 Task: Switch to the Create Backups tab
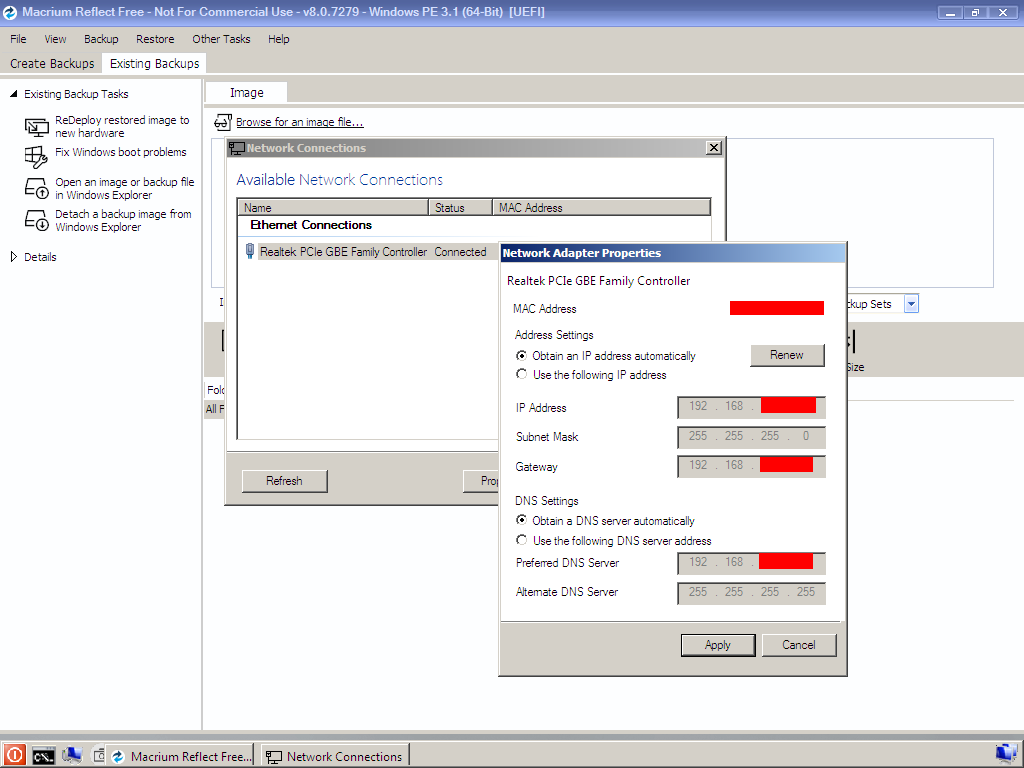pyautogui.click(x=52, y=63)
